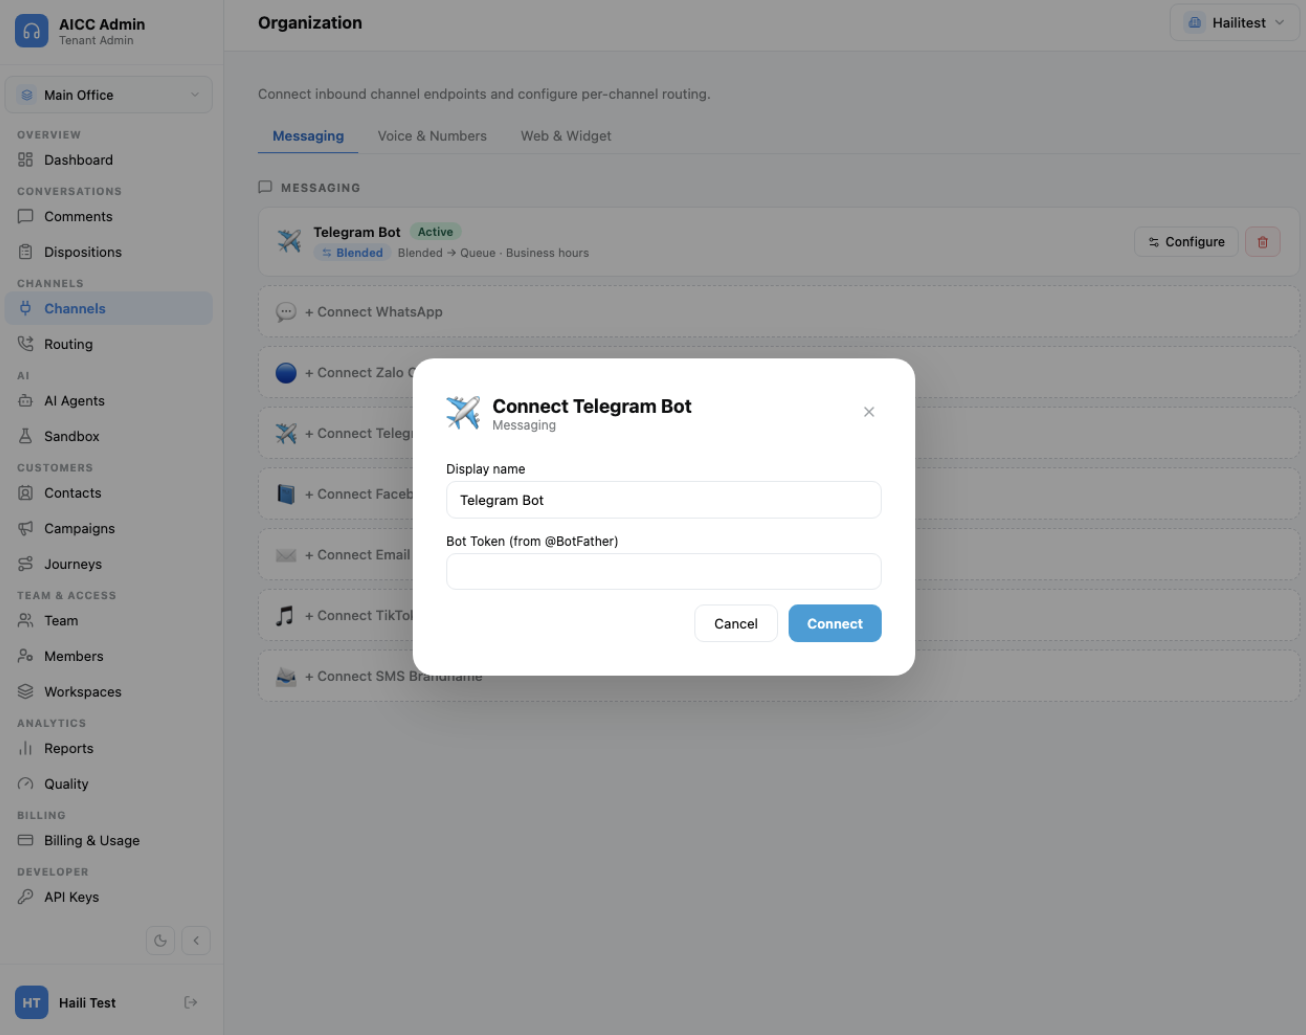Viewport: 1306px width, 1035px height.
Task: Collapse the sidebar with the chevron button
Action: tap(196, 940)
